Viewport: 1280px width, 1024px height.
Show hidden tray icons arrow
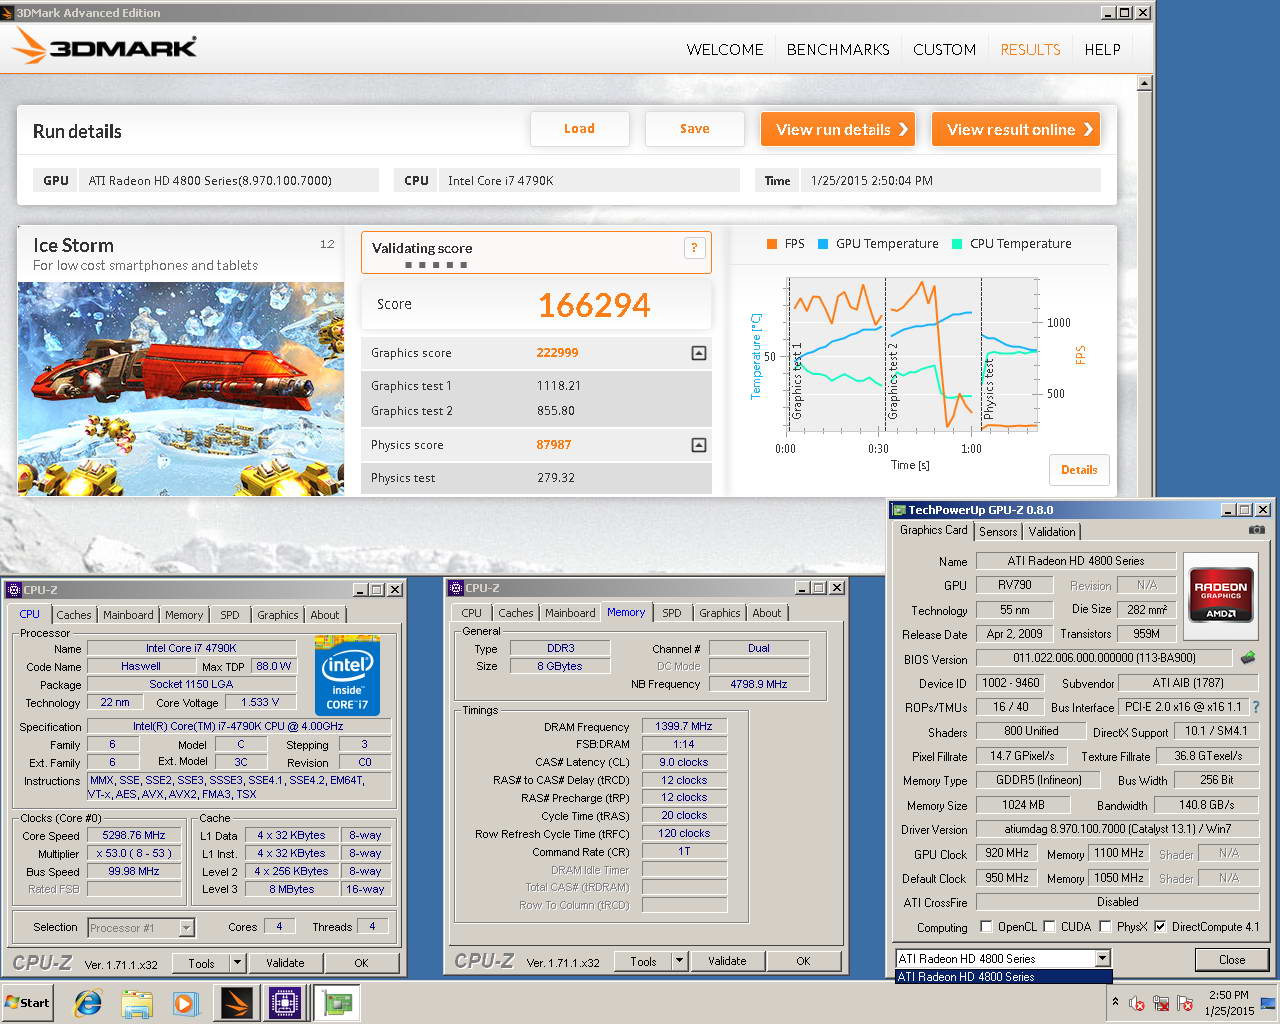point(1114,1002)
